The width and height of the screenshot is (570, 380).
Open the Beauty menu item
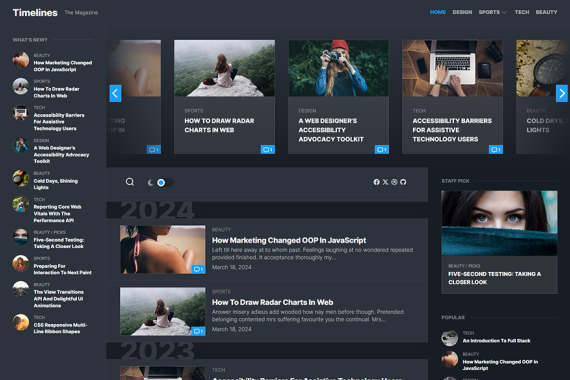click(546, 12)
